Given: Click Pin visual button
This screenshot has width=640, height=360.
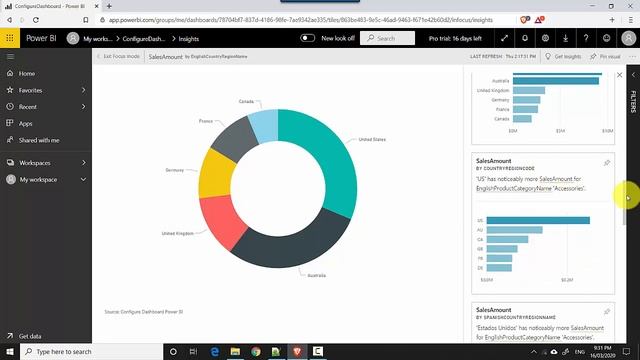Looking at the screenshot, I should click(x=605, y=56).
